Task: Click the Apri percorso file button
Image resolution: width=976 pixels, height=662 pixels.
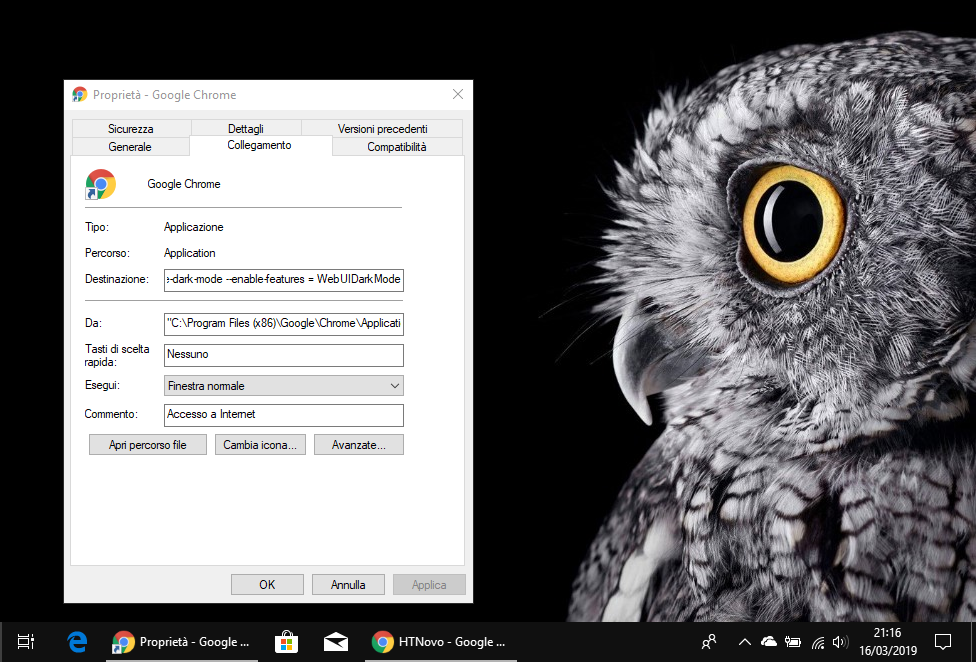Action: [x=148, y=445]
